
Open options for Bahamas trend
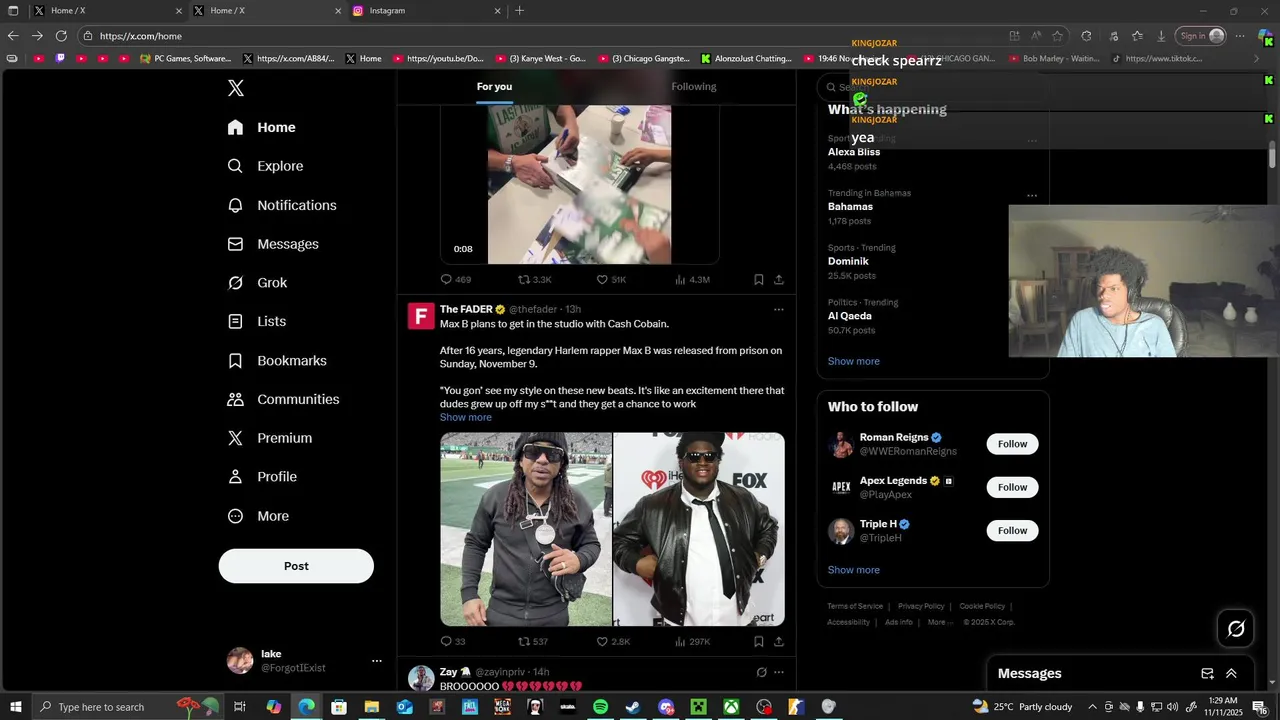click(1032, 196)
